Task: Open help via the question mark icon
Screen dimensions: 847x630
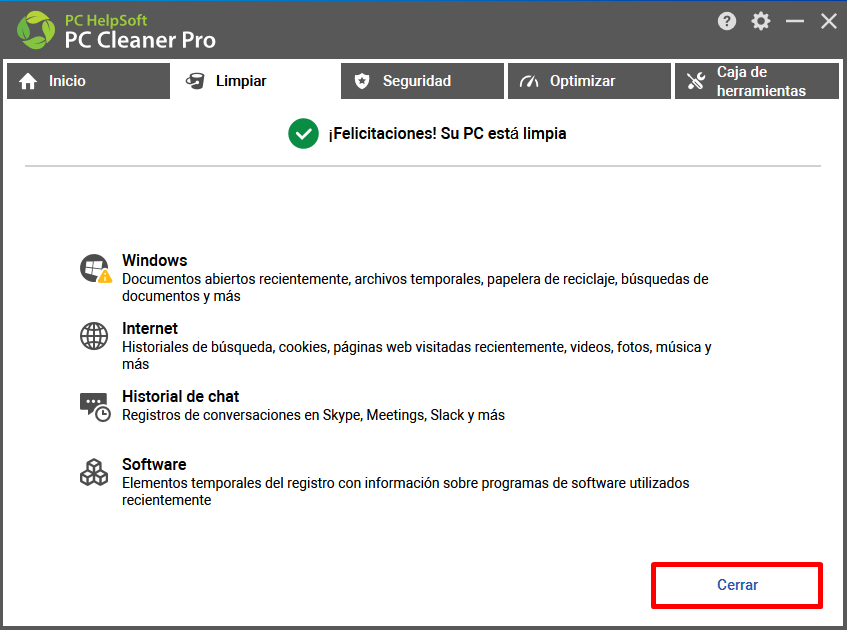Action: (727, 22)
